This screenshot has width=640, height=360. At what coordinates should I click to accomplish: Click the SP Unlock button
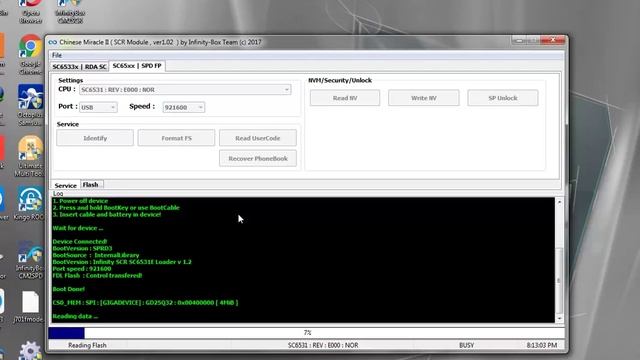pyautogui.click(x=503, y=98)
